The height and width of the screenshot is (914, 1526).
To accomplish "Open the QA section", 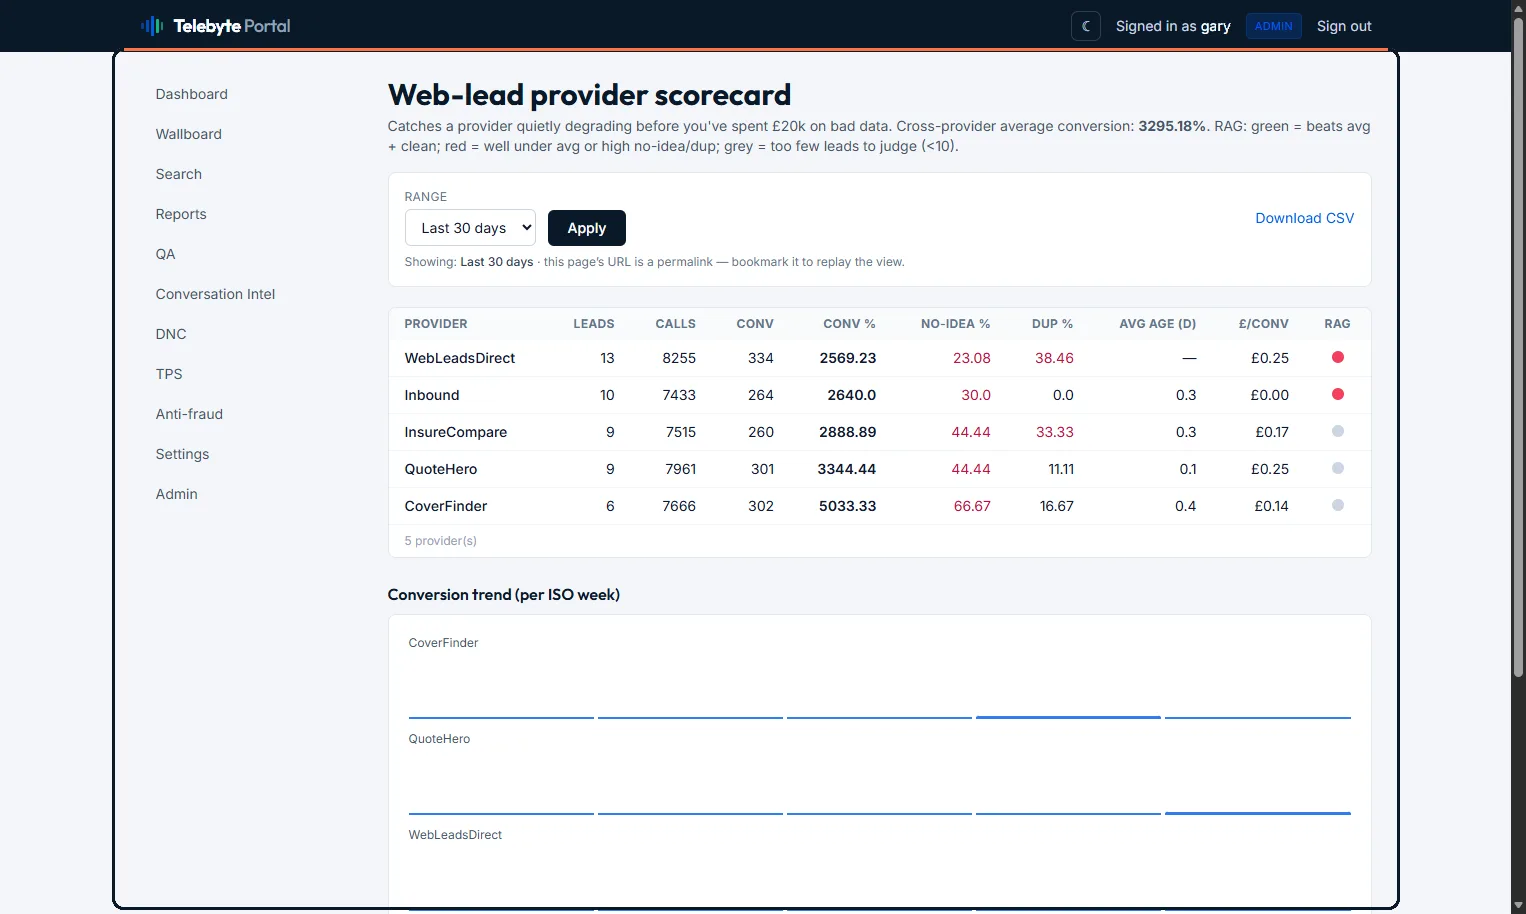I will pos(166,254).
